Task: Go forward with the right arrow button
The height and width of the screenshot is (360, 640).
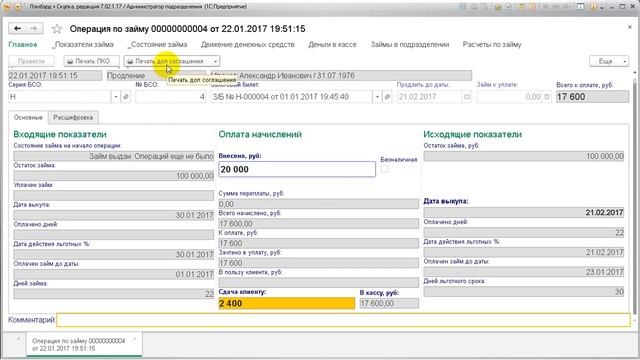Action: (34, 28)
